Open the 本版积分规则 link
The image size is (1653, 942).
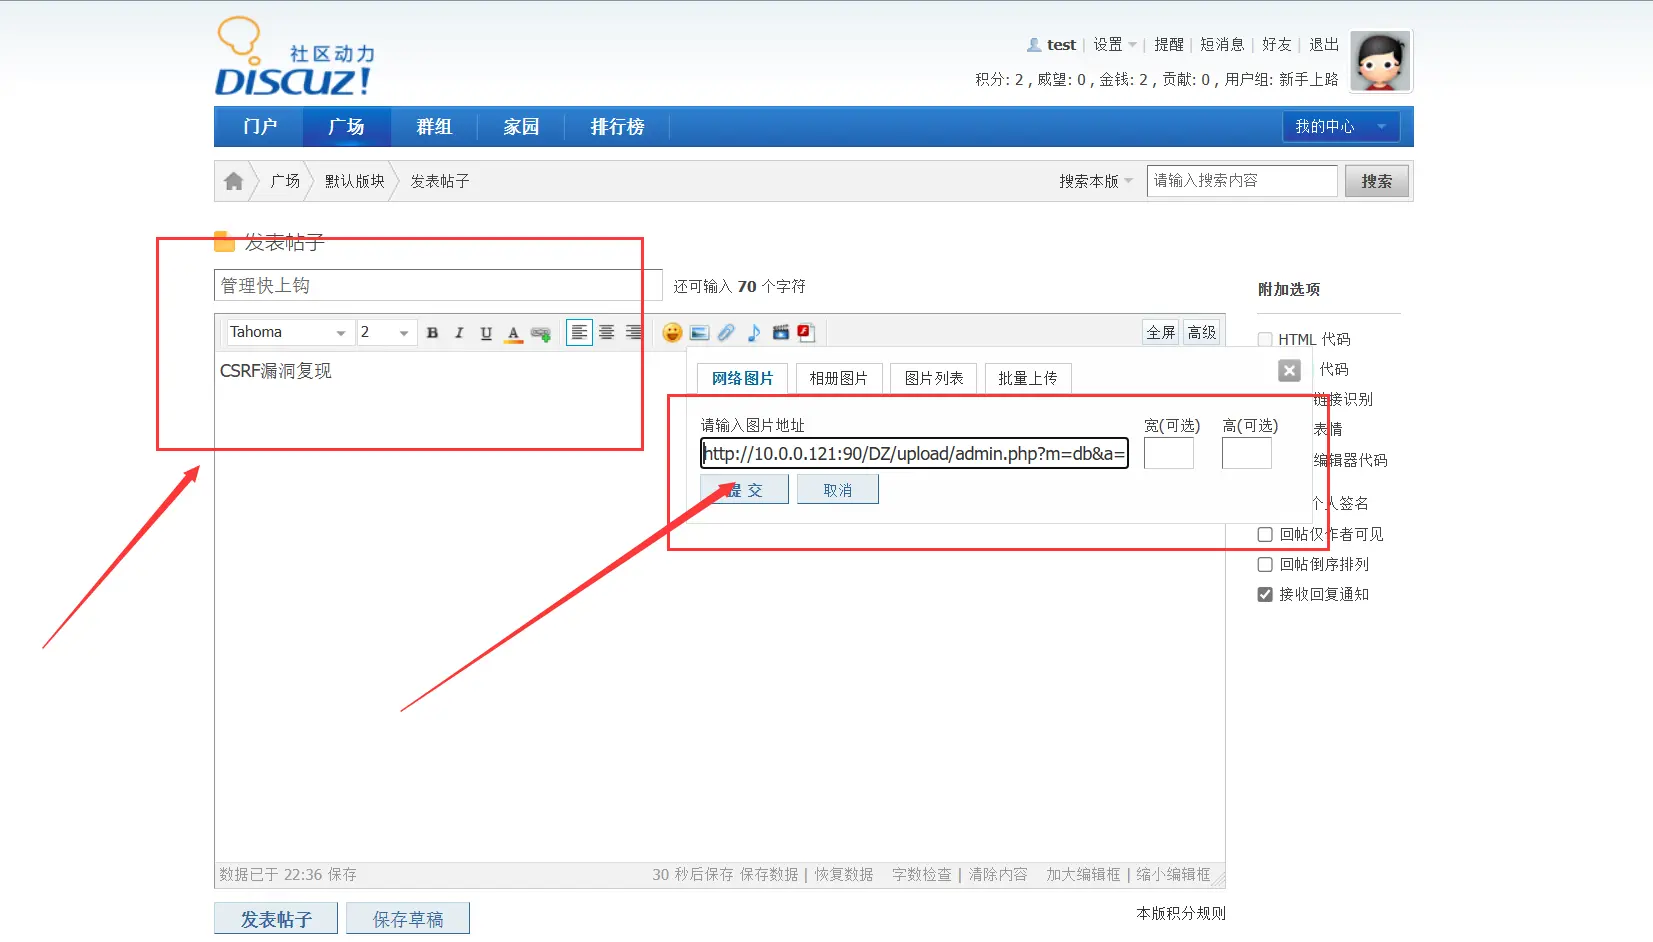point(1181,913)
